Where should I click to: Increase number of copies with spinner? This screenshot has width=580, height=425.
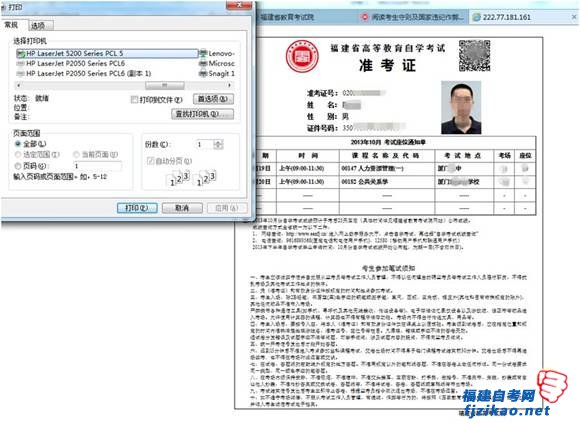click(x=219, y=142)
